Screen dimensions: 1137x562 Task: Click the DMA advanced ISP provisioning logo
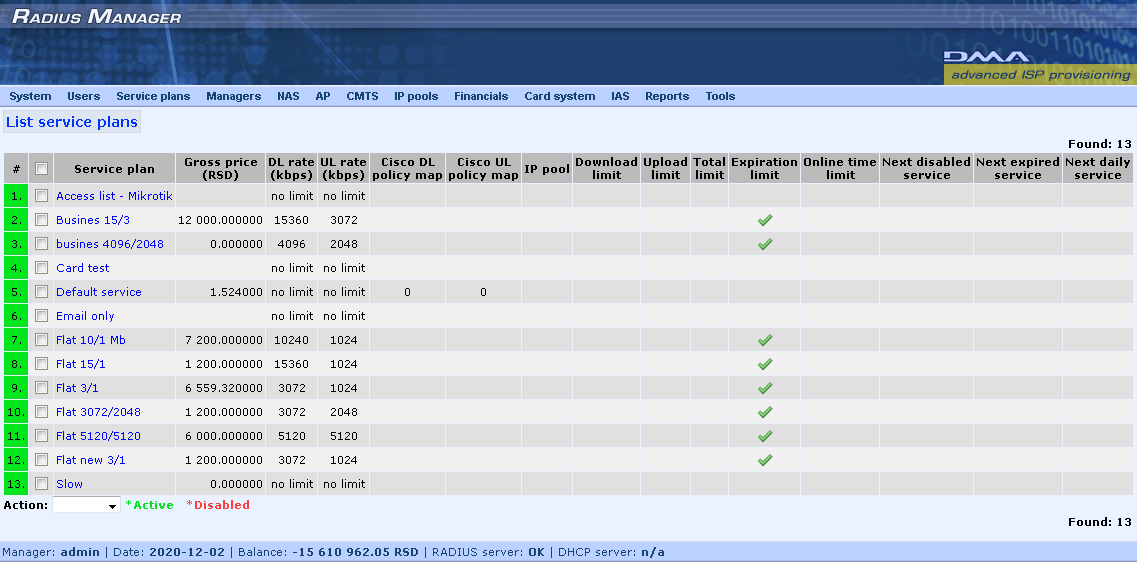coord(1040,67)
